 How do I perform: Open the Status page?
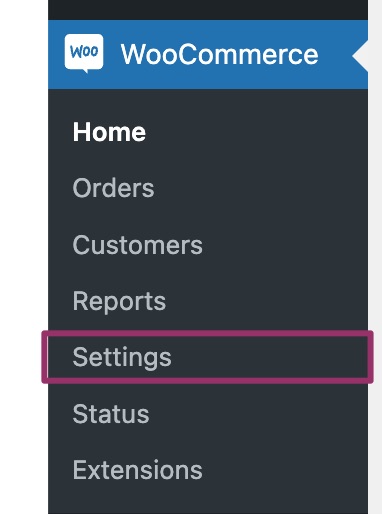coord(111,414)
